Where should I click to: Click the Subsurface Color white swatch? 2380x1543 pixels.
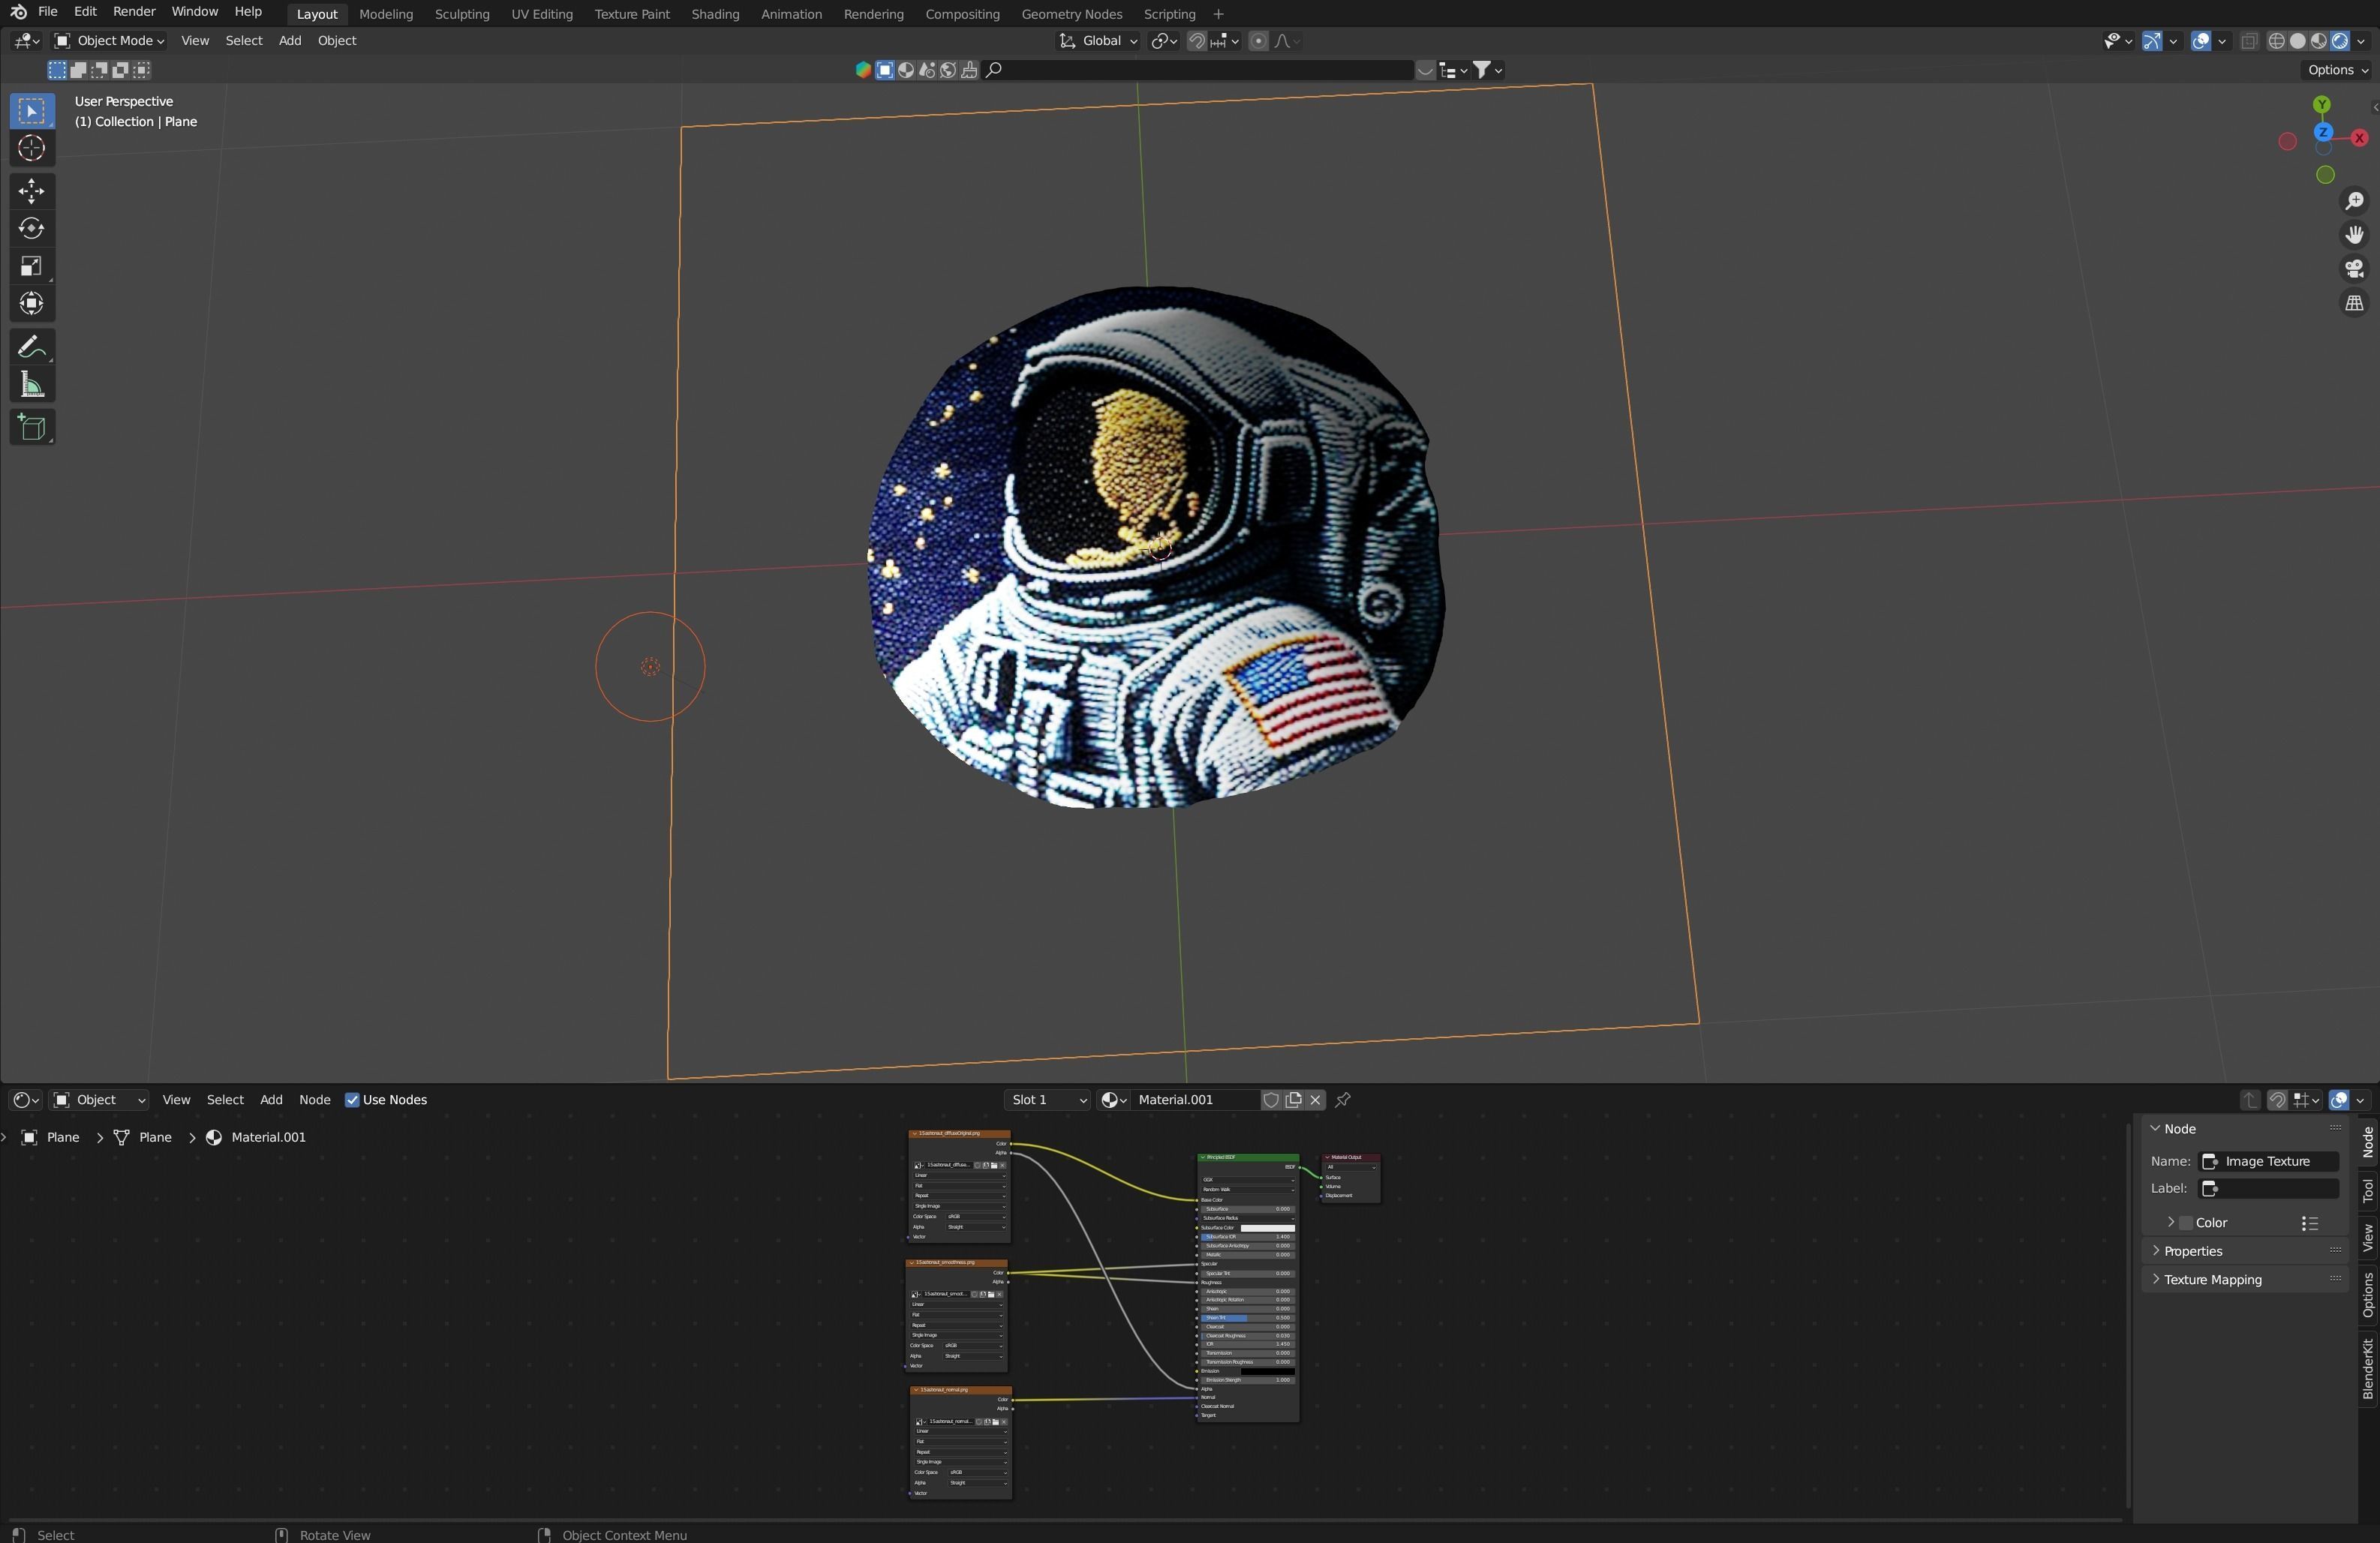click(1267, 1229)
